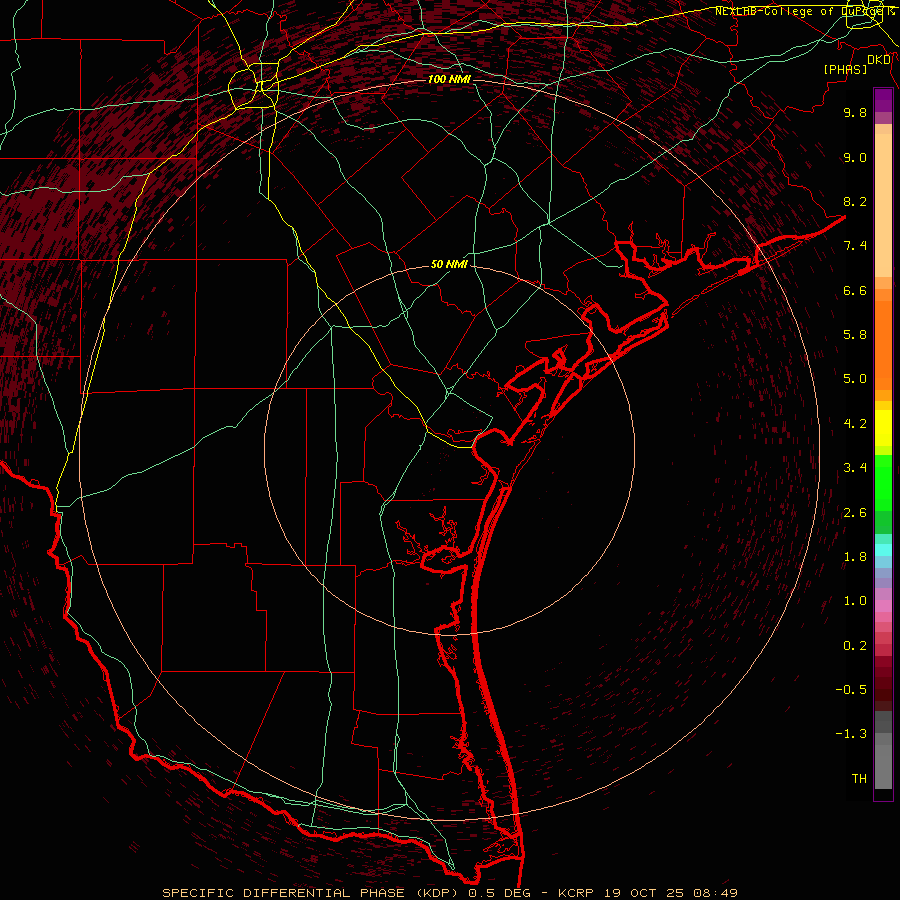Screen dimensions: 900x900
Task: Click the KCRP station identifier in caption
Action: 577,893
